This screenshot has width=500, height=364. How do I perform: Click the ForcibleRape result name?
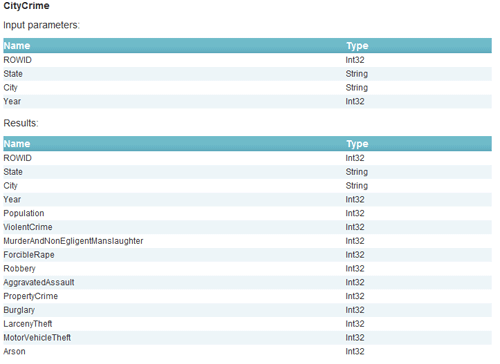[29, 255]
